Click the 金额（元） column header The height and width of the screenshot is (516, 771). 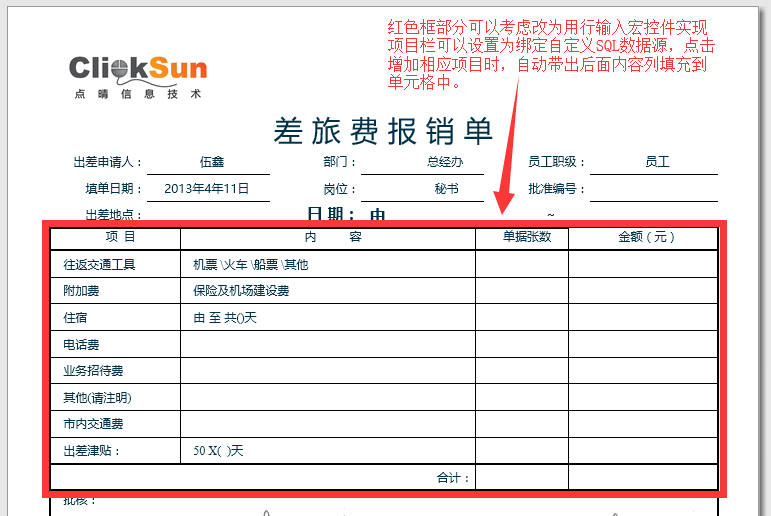pos(643,237)
